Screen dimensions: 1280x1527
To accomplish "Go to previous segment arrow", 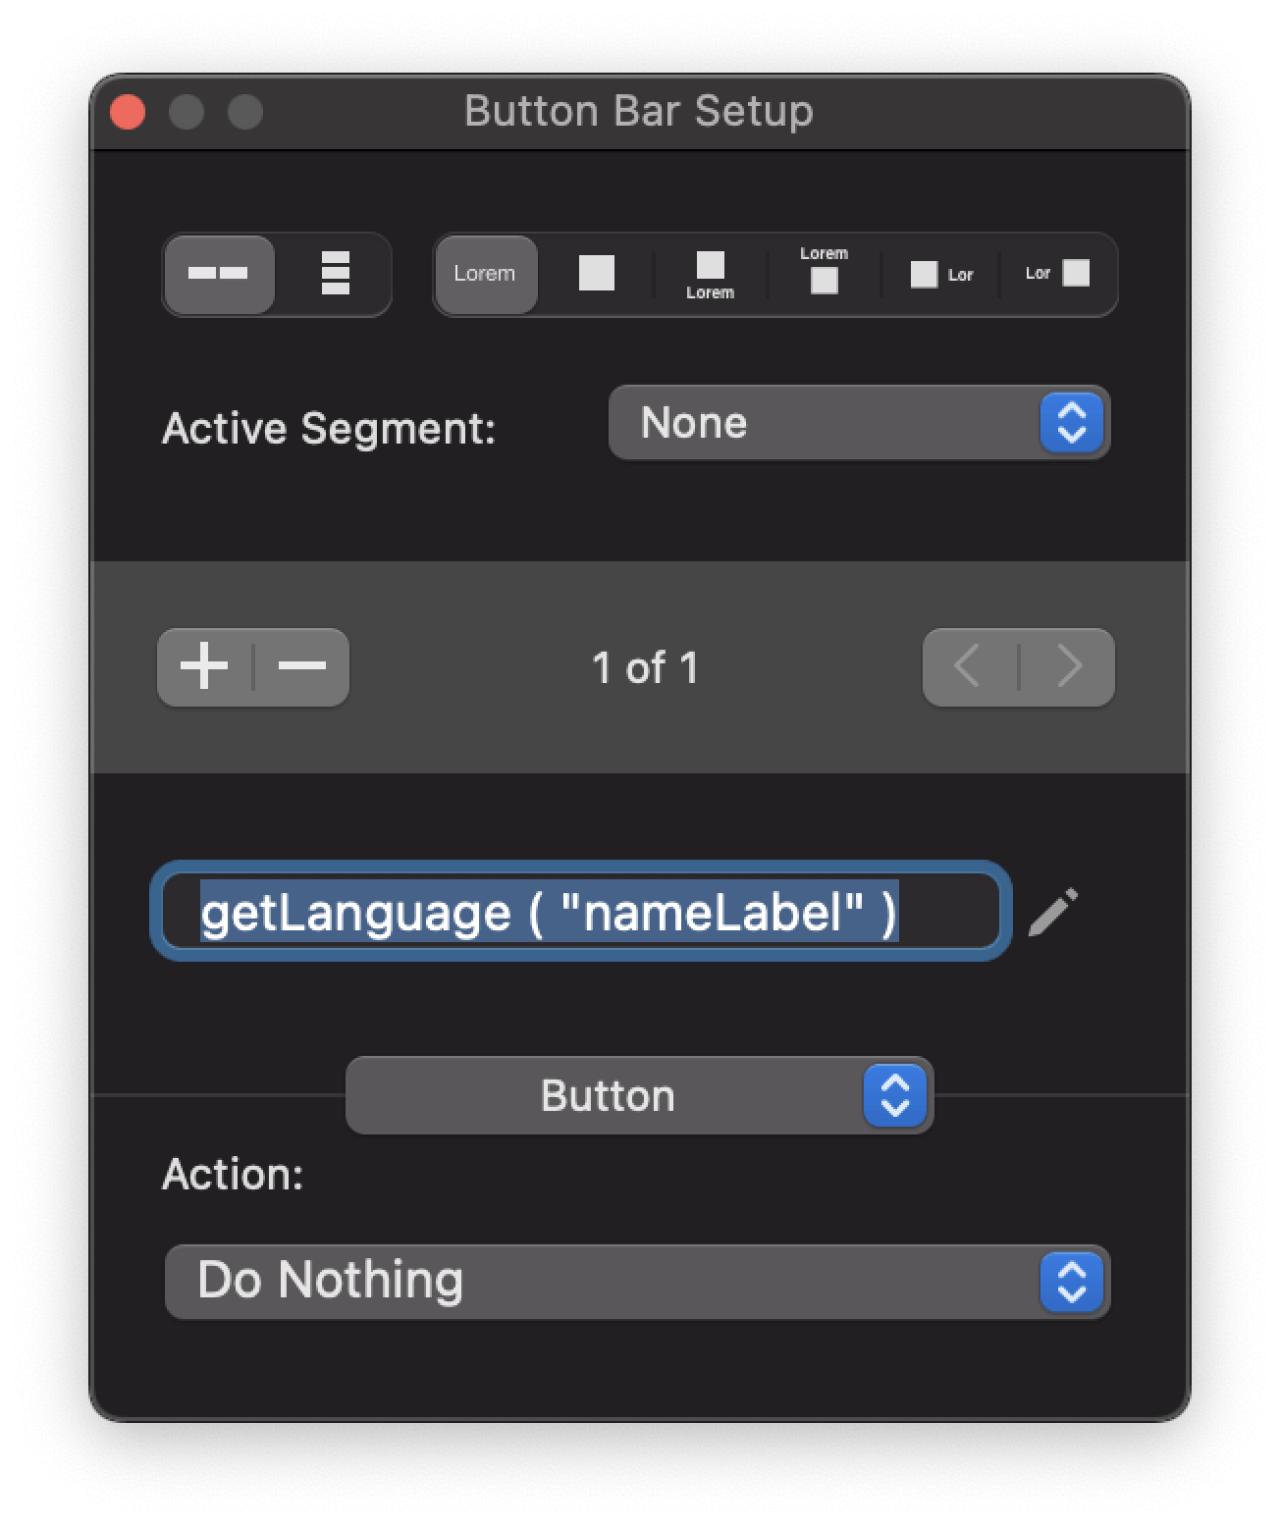I will [969, 667].
